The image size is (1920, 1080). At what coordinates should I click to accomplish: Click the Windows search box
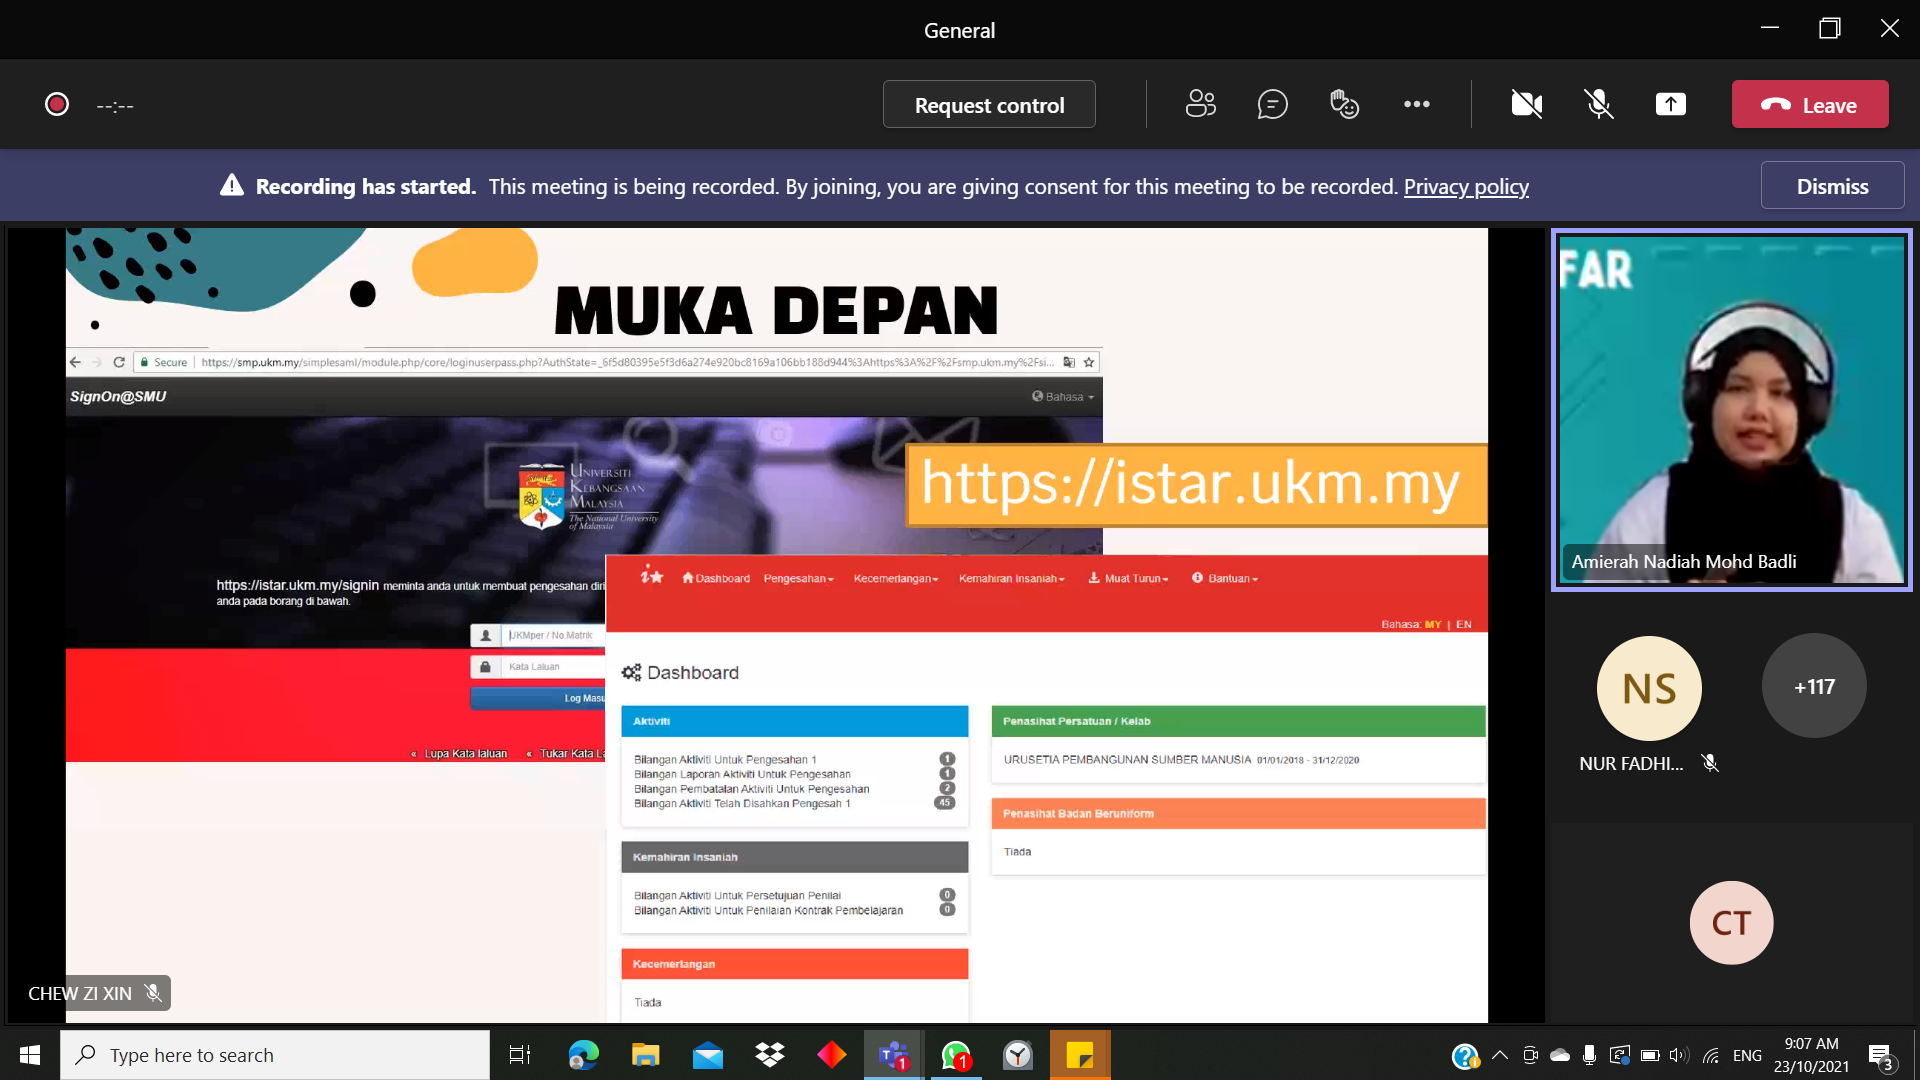point(275,1055)
